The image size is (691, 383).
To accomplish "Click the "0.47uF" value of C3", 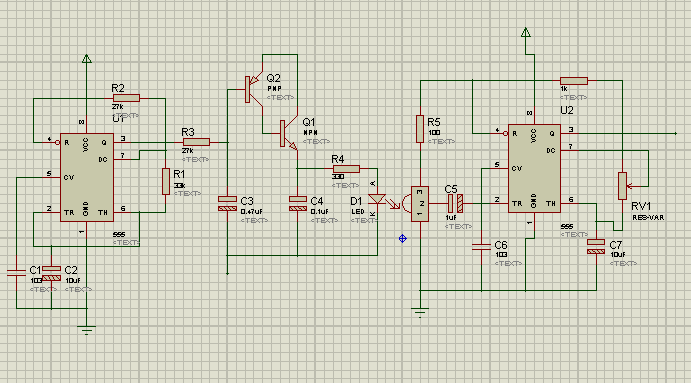I will click(x=251, y=212).
